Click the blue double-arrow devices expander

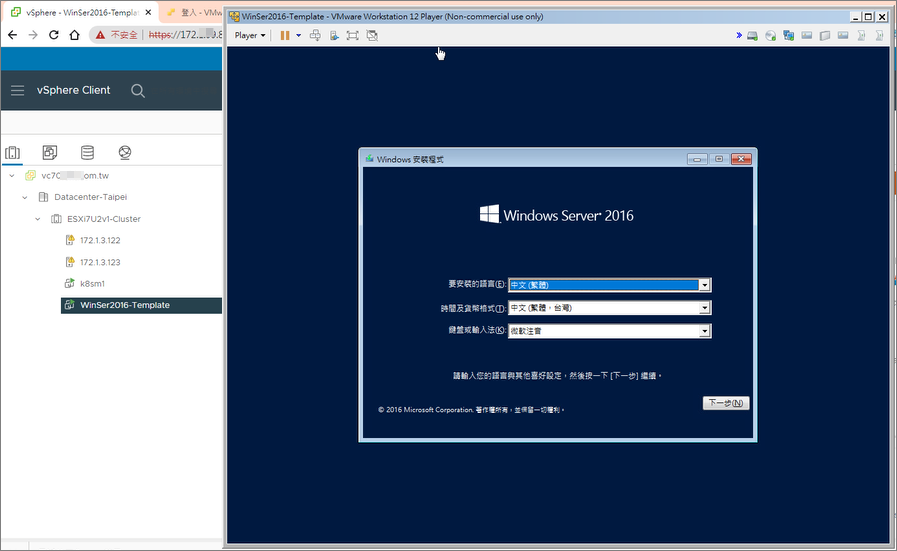click(739, 35)
